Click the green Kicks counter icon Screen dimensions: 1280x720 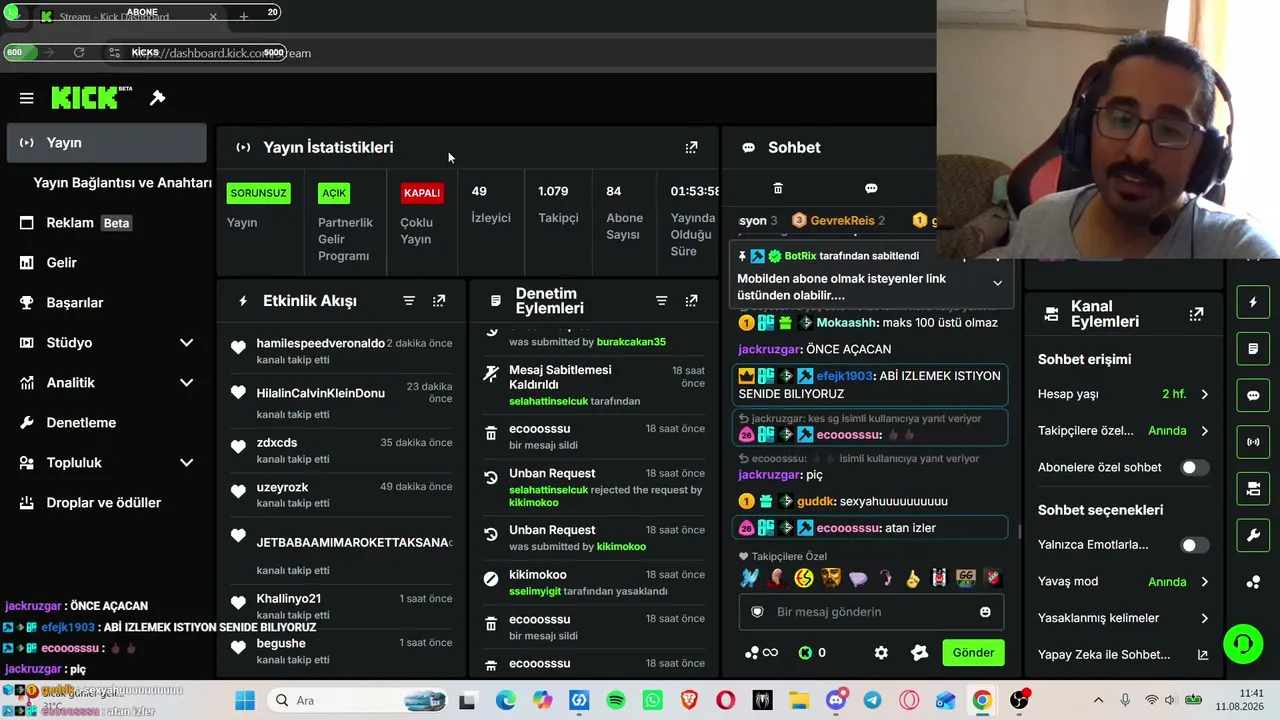(805, 653)
